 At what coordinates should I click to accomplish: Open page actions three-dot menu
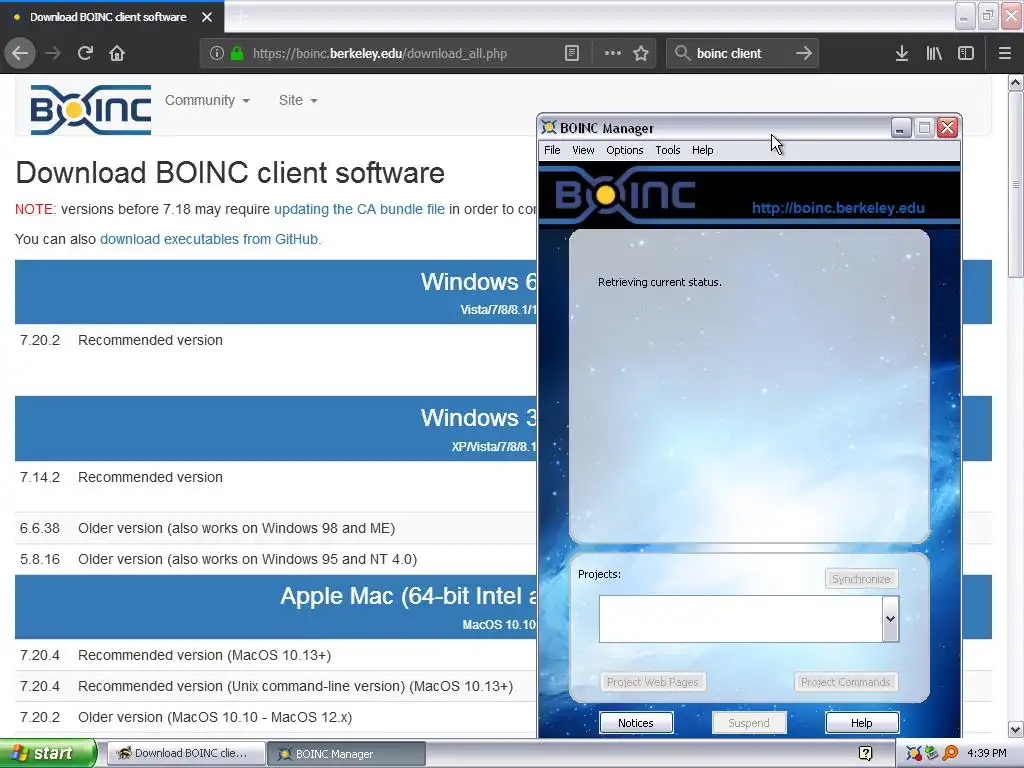[x=613, y=54]
